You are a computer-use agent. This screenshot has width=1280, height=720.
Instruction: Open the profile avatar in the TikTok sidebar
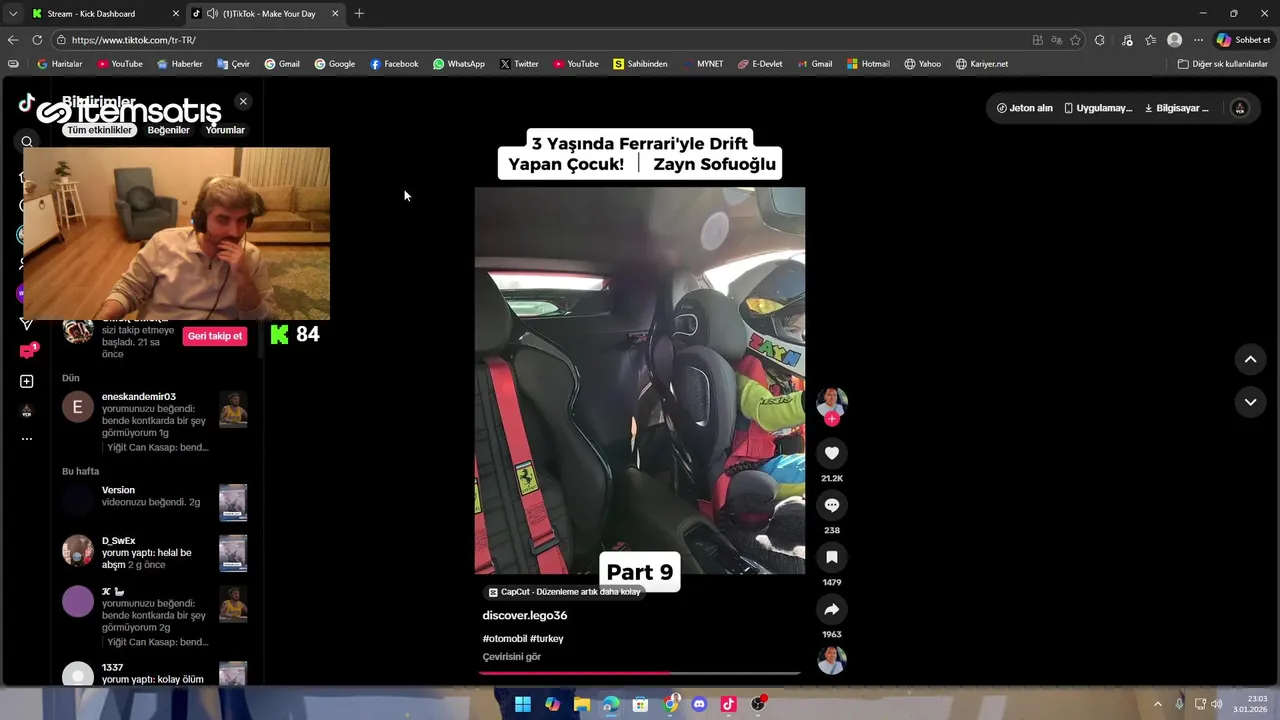tap(27, 410)
